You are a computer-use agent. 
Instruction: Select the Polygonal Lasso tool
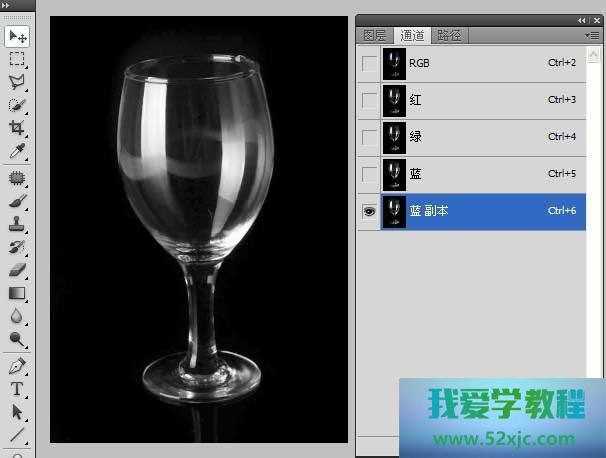[x=17, y=83]
